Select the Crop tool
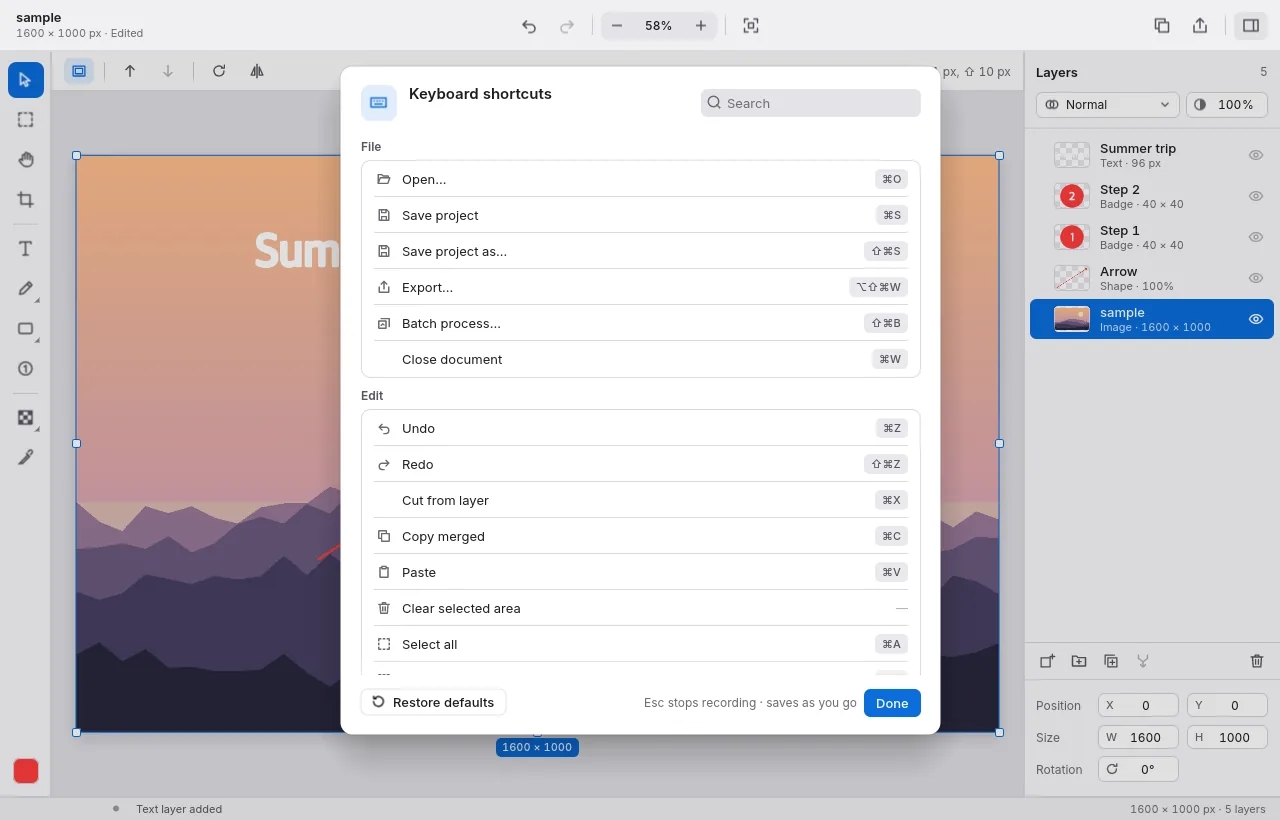This screenshot has width=1280, height=820. coord(26,200)
